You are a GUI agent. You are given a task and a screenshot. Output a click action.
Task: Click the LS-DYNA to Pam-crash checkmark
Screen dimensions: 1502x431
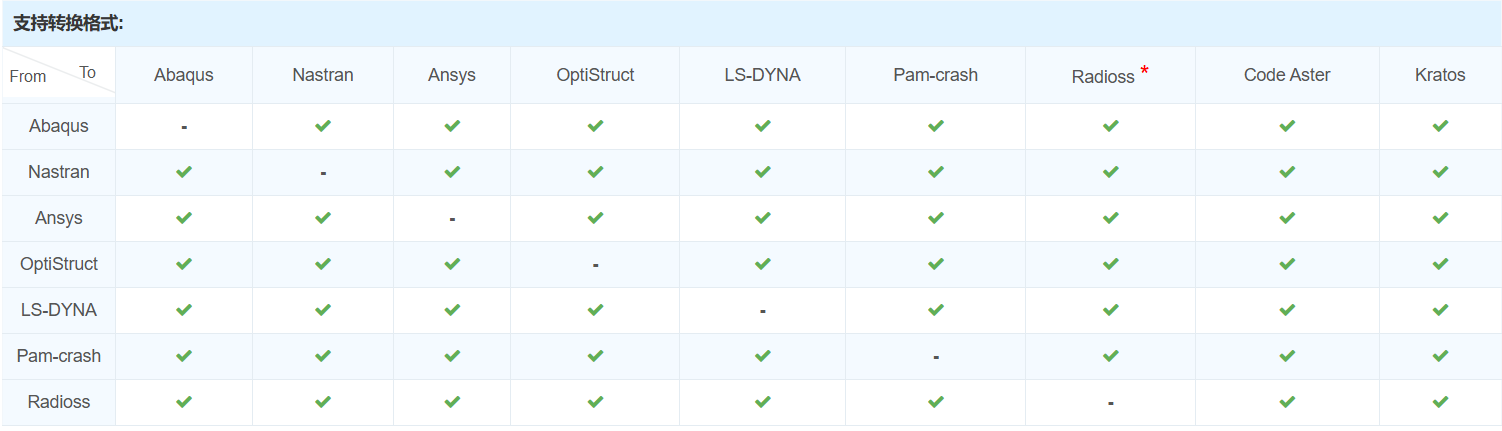click(935, 310)
